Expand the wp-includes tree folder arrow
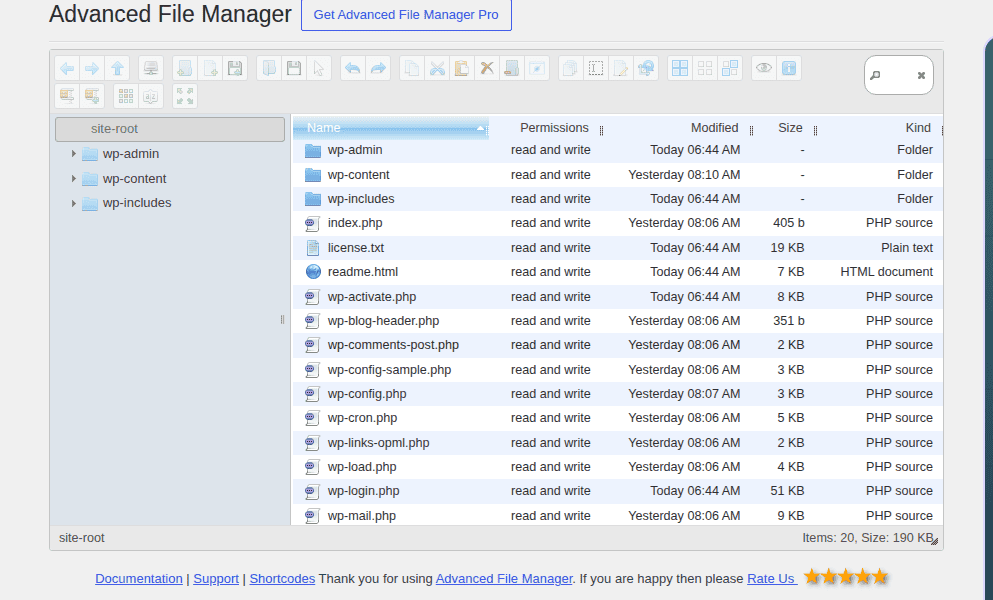The image size is (993, 600). [x=73, y=203]
